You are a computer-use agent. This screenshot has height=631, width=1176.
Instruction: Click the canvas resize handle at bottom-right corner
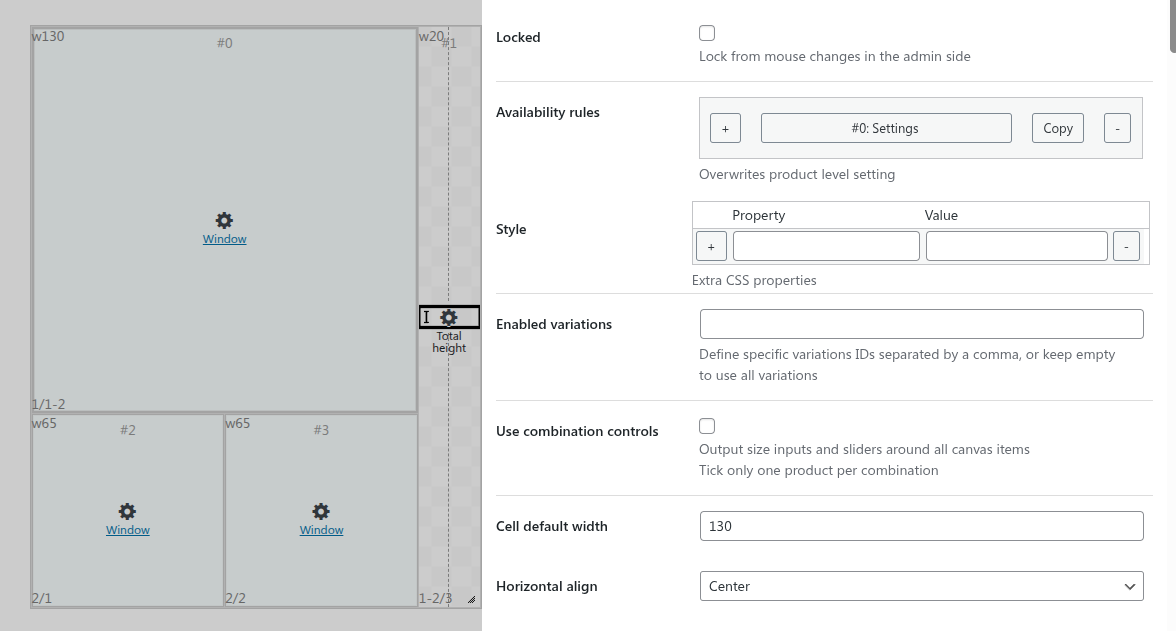(471, 600)
